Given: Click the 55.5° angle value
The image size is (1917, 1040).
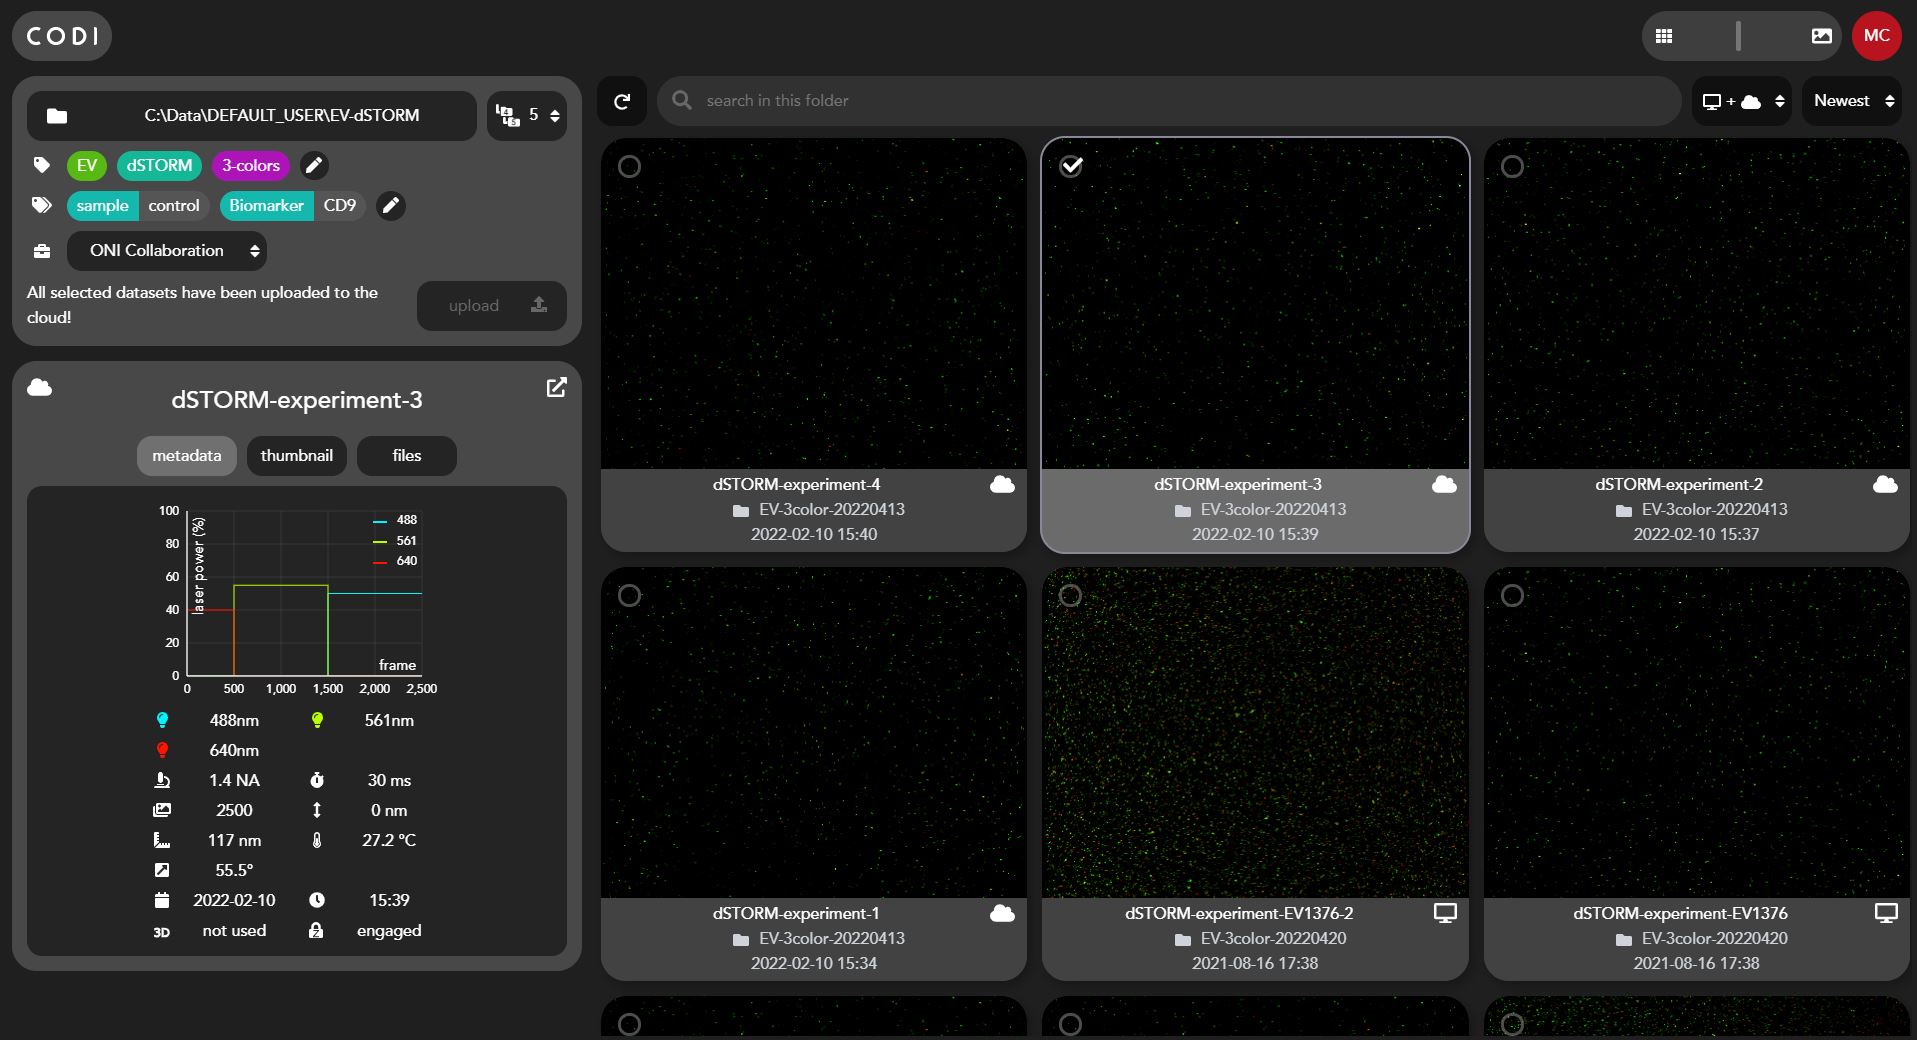Looking at the screenshot, I should 234,870.
